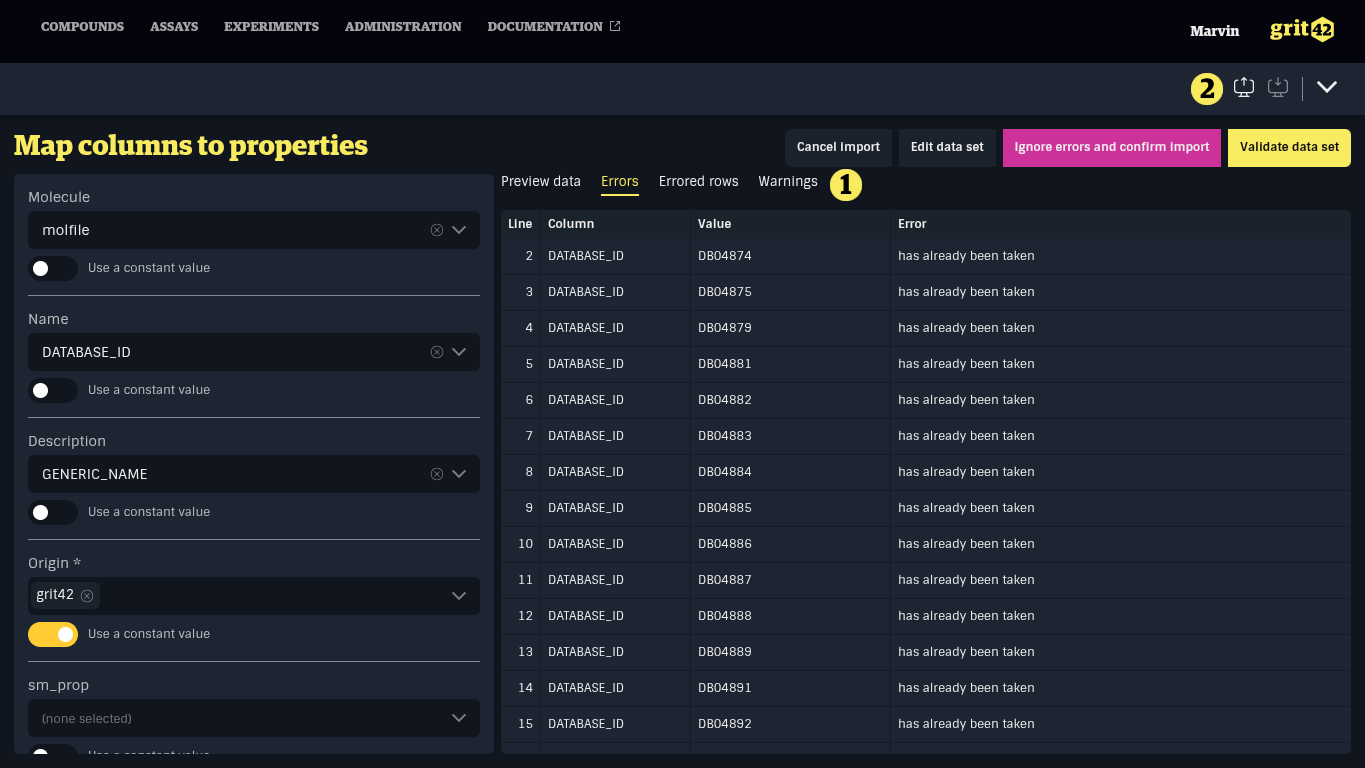This screenshot has width=1365, height=768.
Task: Click the Validate data set button
Action: click(1289, 147)
